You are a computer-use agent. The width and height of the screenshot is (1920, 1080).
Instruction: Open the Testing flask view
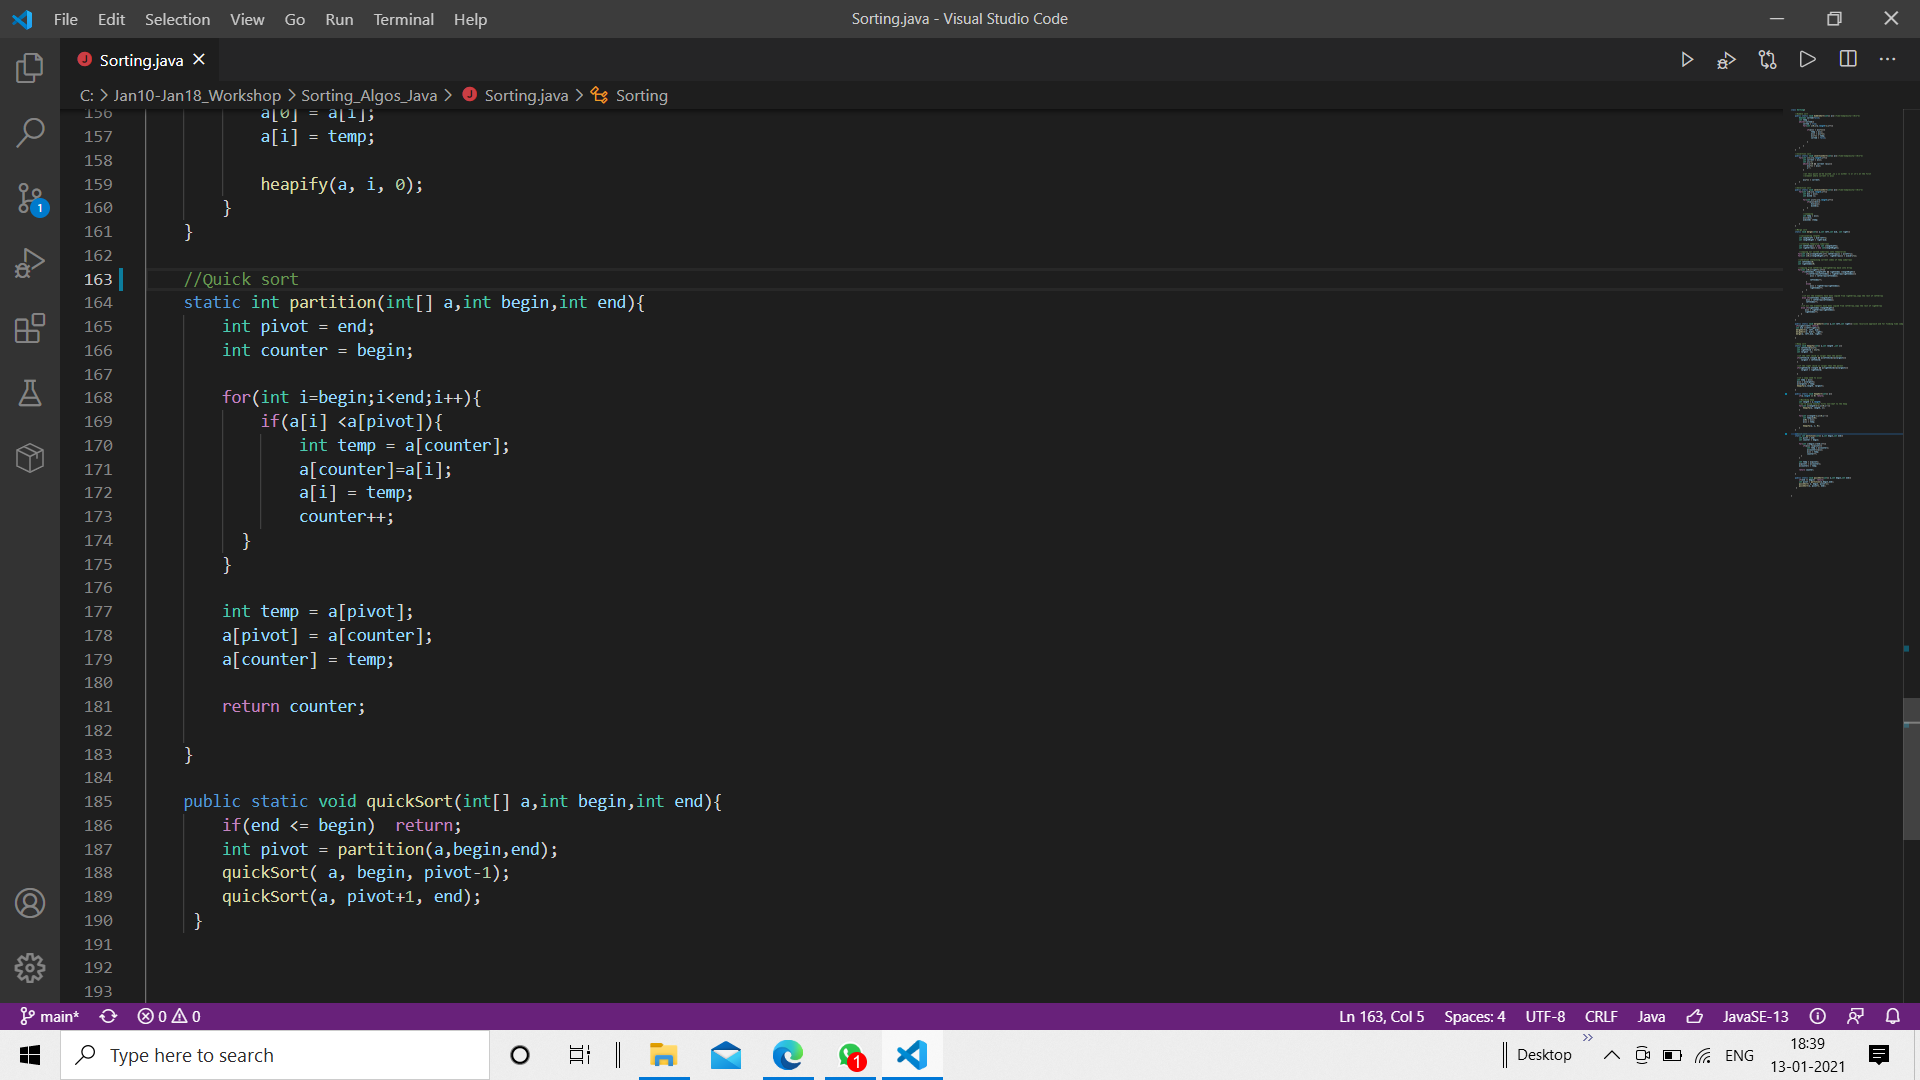30,393
